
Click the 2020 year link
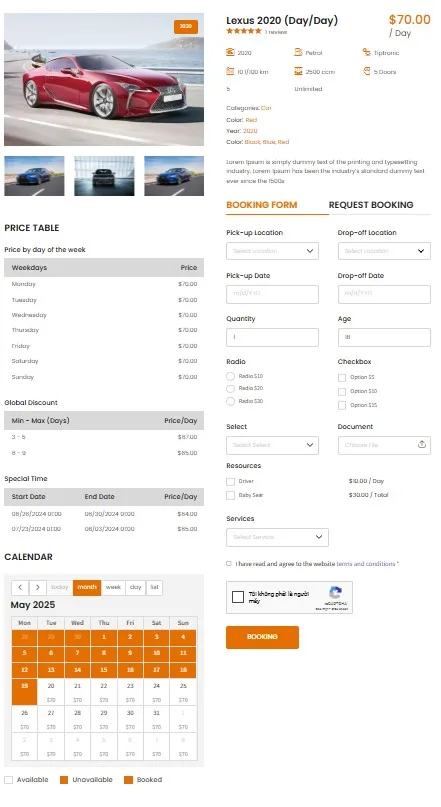tap(250, 131)
